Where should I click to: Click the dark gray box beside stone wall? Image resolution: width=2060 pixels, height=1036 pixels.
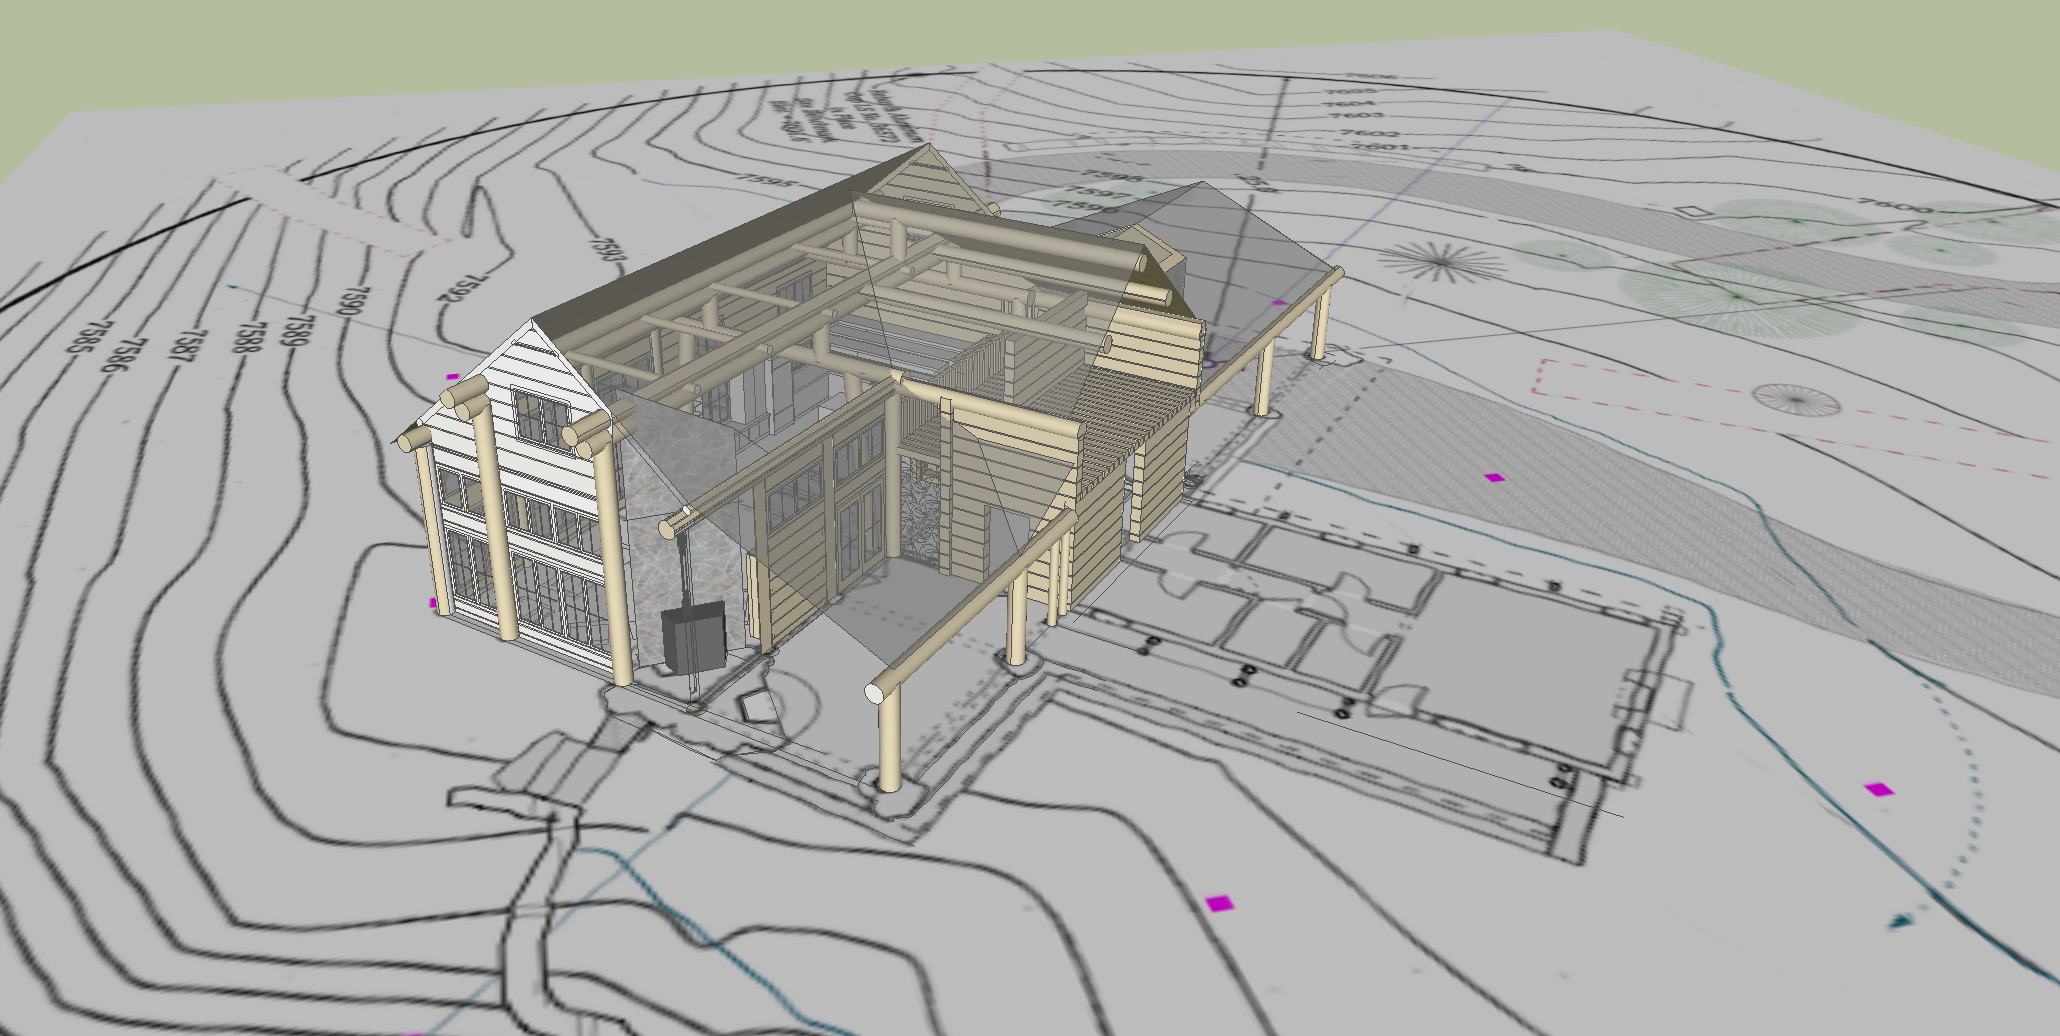[x=693, y=636]
